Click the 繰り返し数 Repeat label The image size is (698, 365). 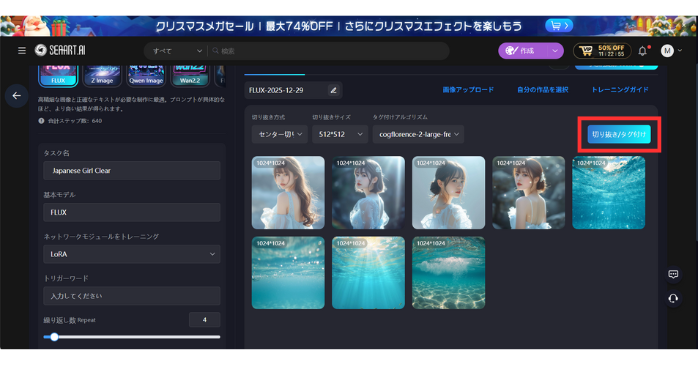[x=69, y=320]
